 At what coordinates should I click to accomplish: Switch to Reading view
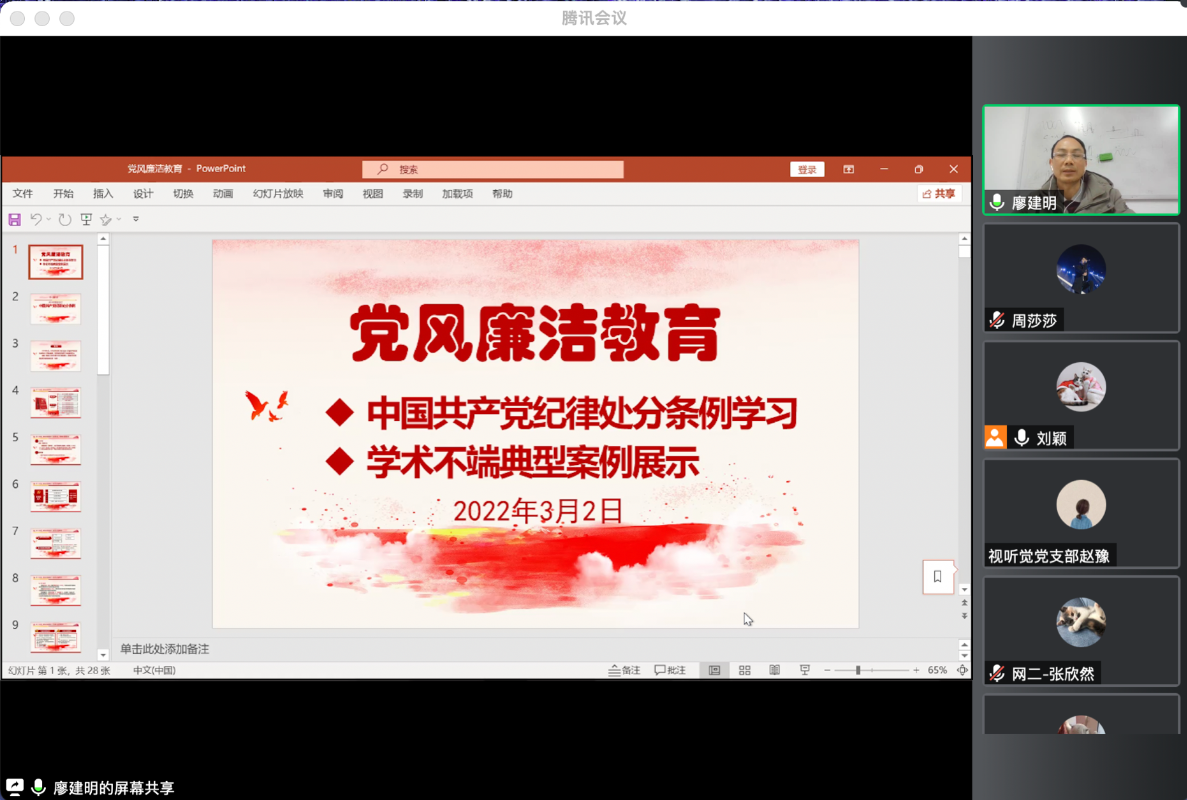[x=774, y=670]
